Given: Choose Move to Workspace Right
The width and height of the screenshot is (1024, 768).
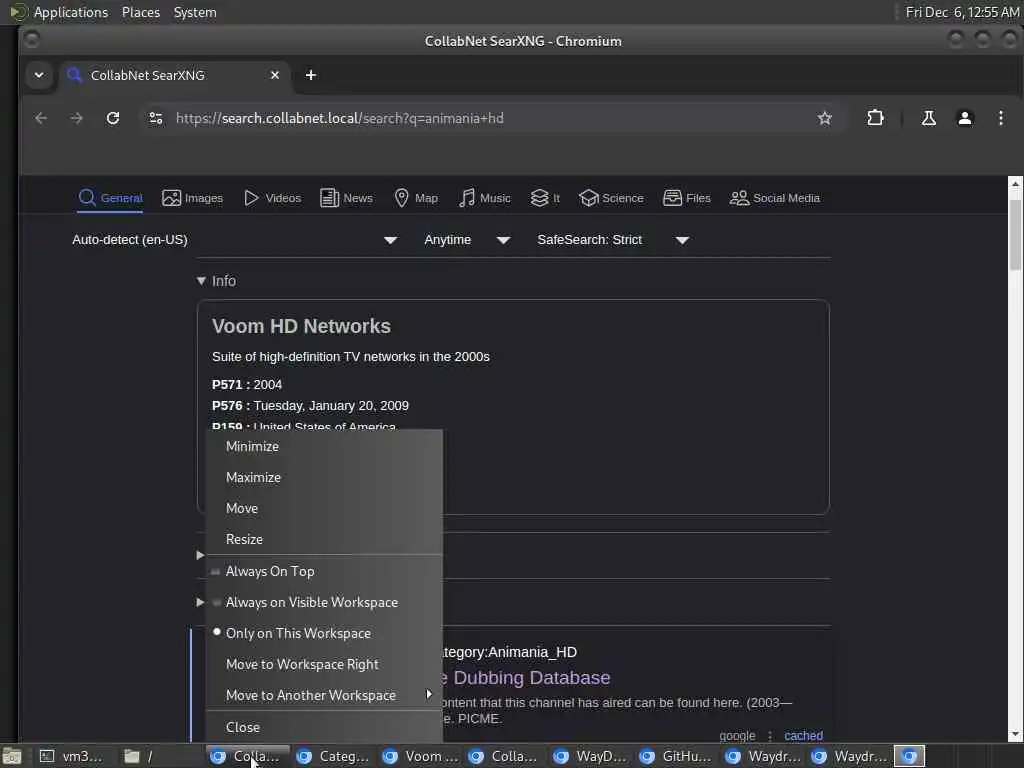Looking at the screenshot, I should point(324,664).
